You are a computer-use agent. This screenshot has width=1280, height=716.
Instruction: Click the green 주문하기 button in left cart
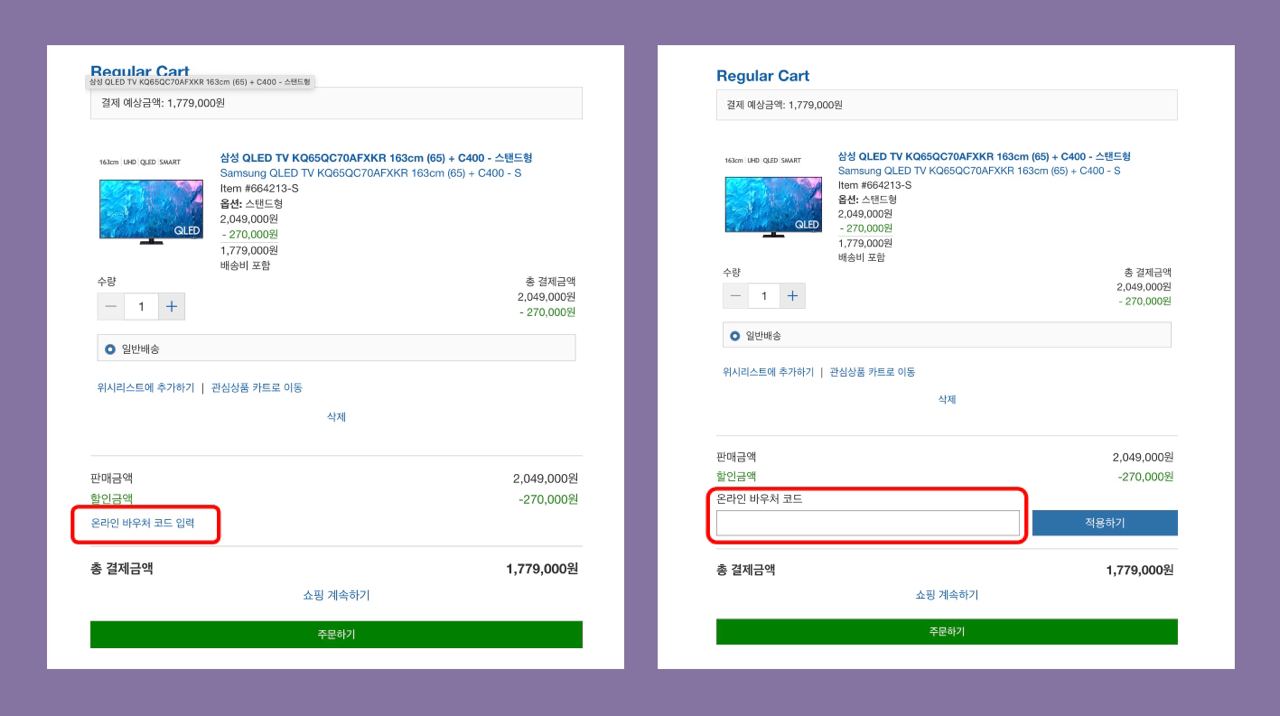tap(336, 634)
